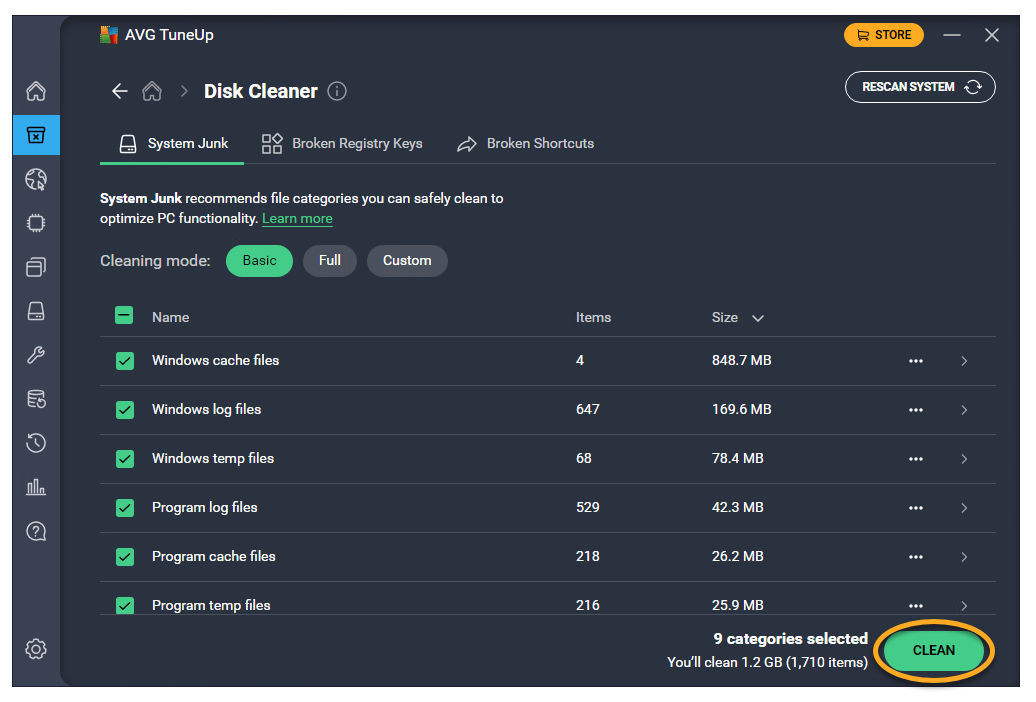Open the bar chart statistics sidebar icon
1036x702 pixels.
pyautogui.click(x=36, y=487)
